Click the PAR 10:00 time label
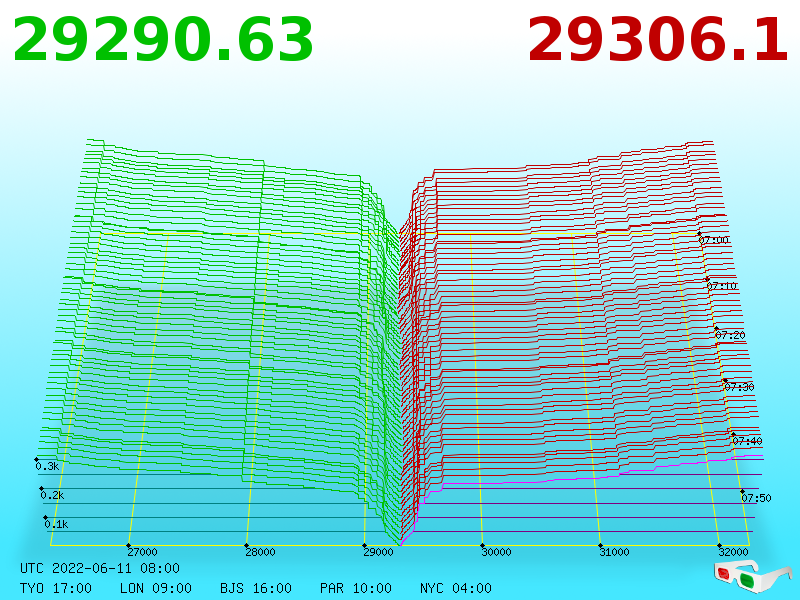800x600 pixels. tap(356, 588)
